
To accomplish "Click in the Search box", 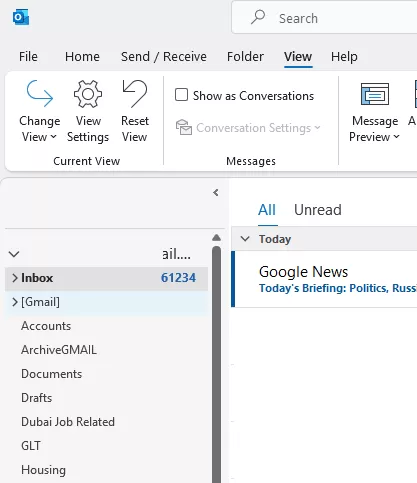I will click(x=325, y=17).
